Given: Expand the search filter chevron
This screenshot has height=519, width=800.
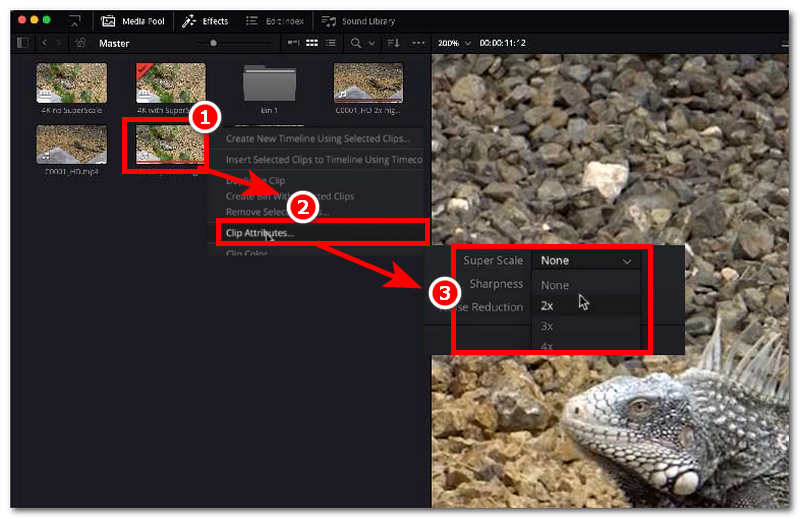Looking at the screenshot, I should pos(372,43).
